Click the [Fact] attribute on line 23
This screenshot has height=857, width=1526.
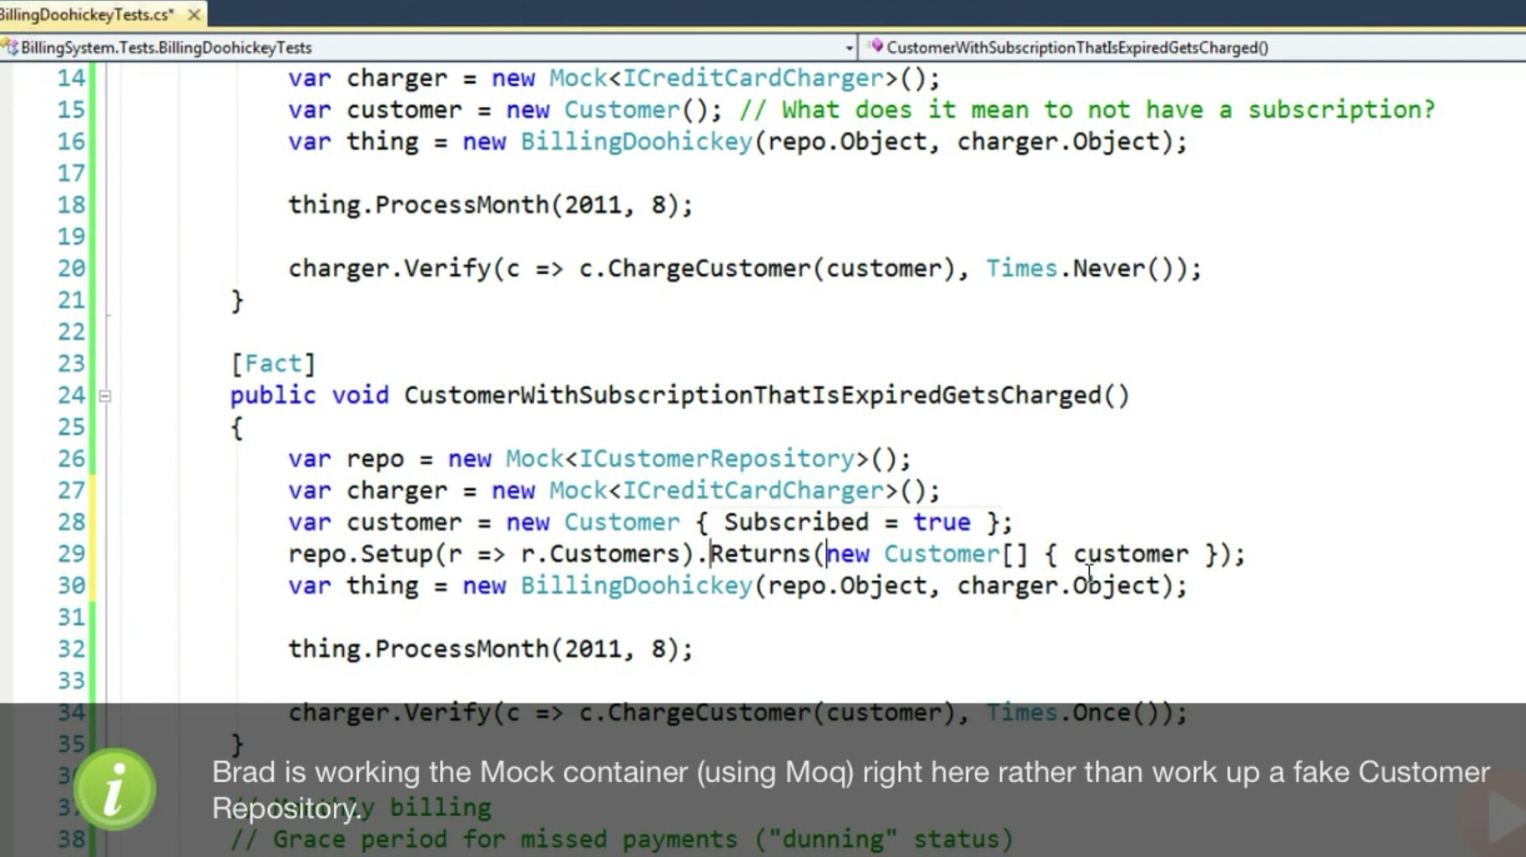pos(273,363)
